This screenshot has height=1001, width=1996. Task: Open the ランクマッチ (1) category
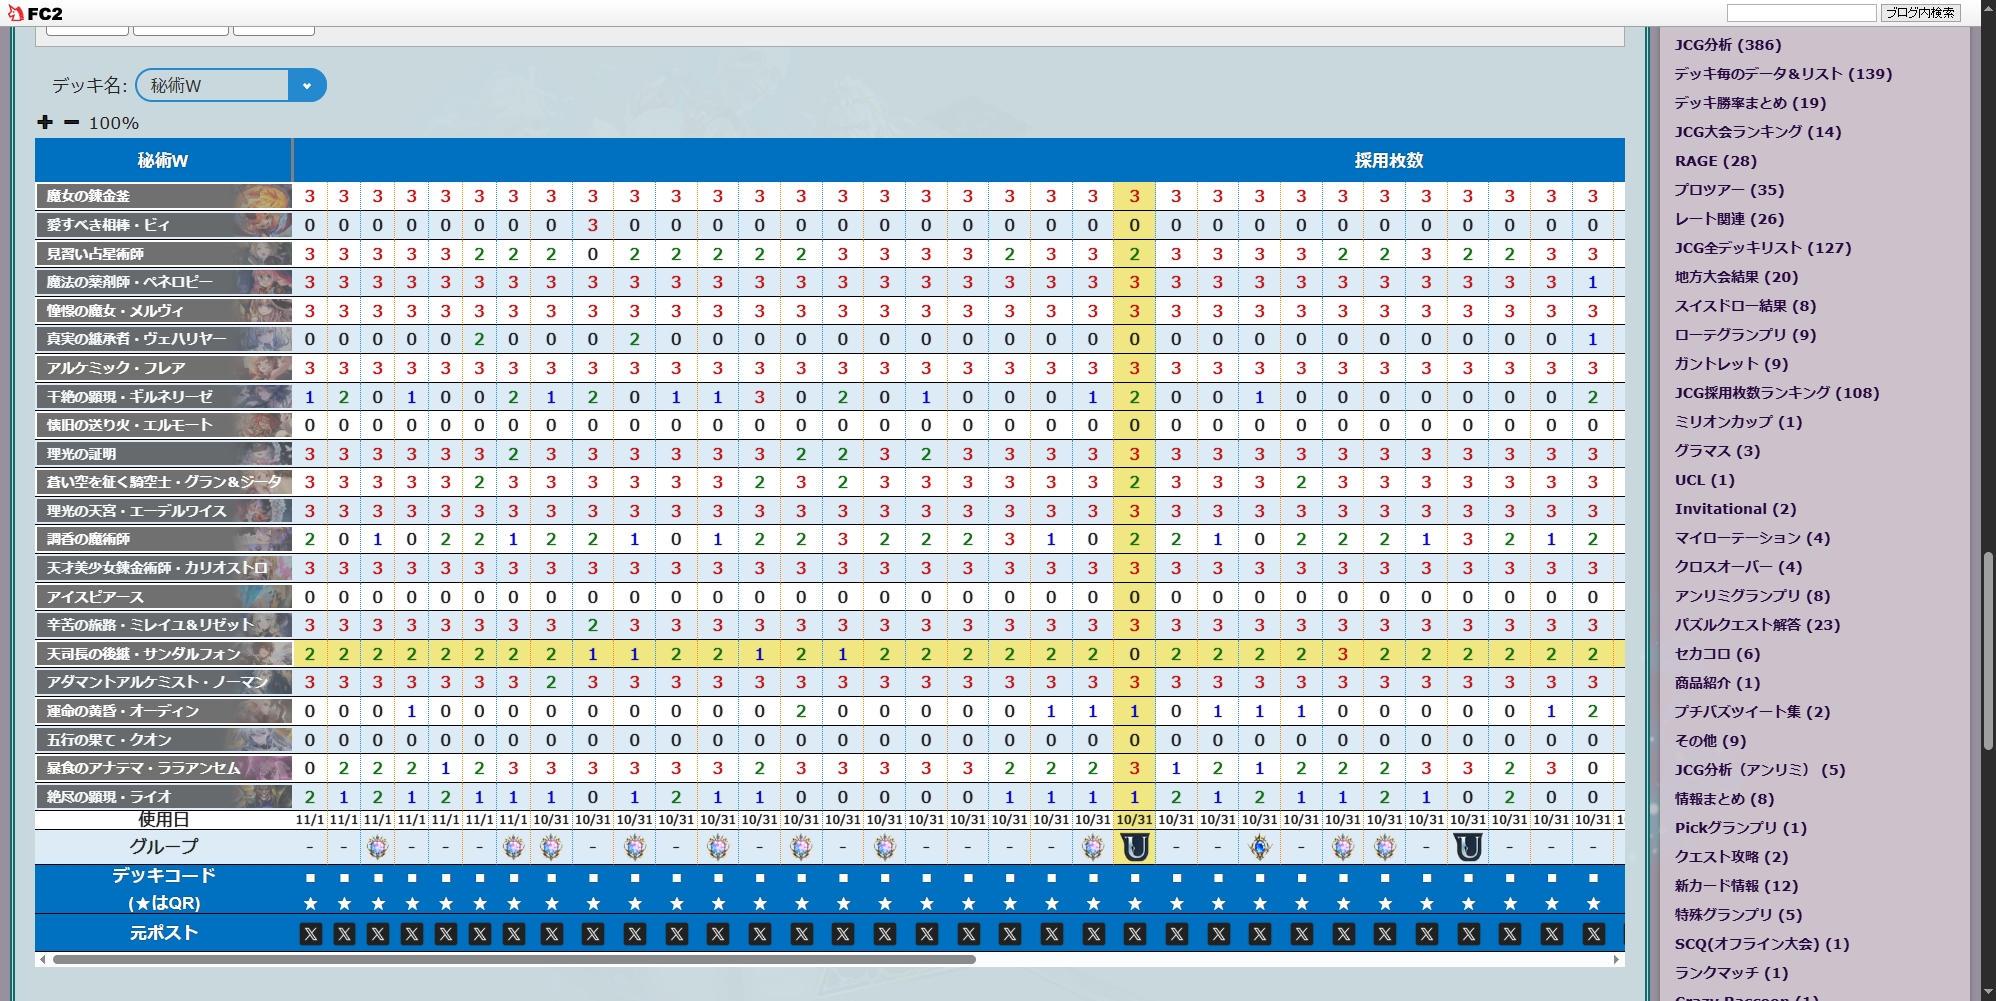tap(1732, 973)
